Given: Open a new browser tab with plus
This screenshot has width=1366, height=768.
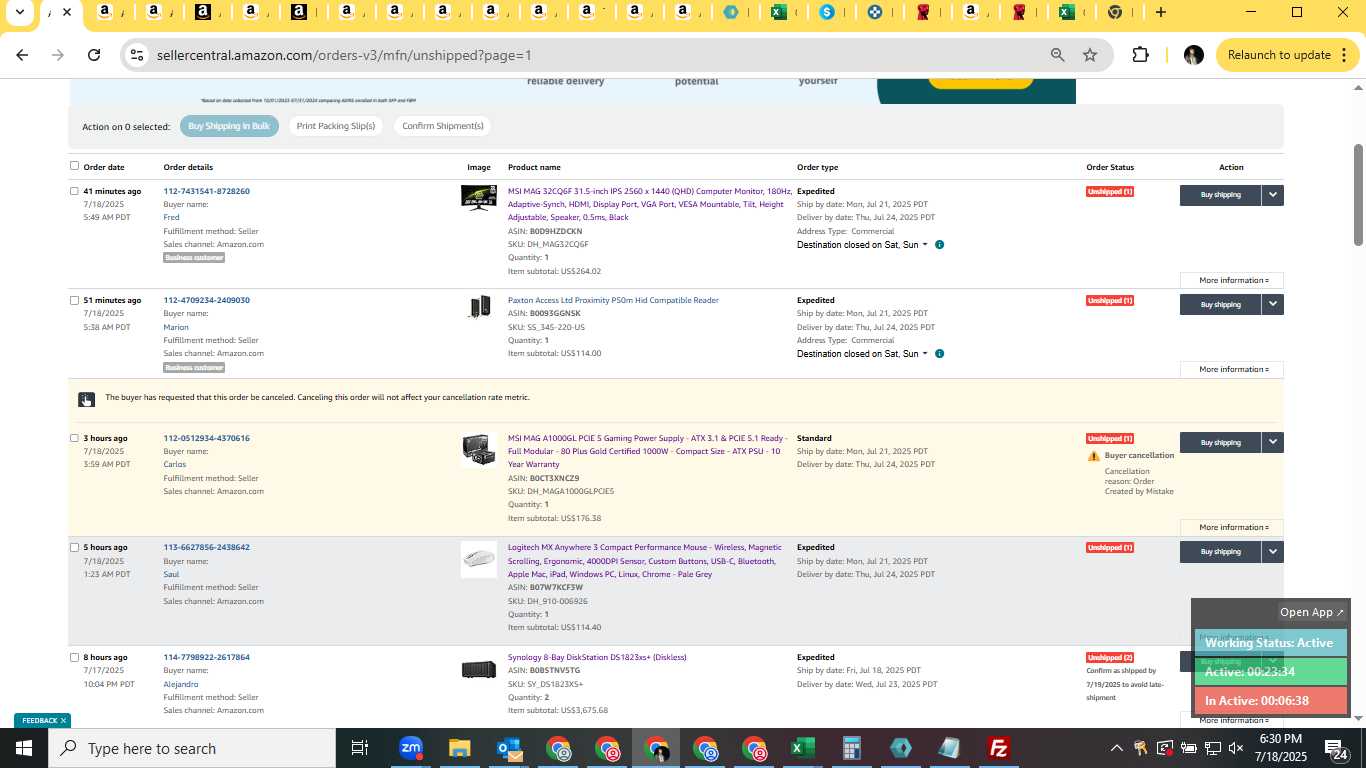Looking at the screenshot, I should point(1160,12).
